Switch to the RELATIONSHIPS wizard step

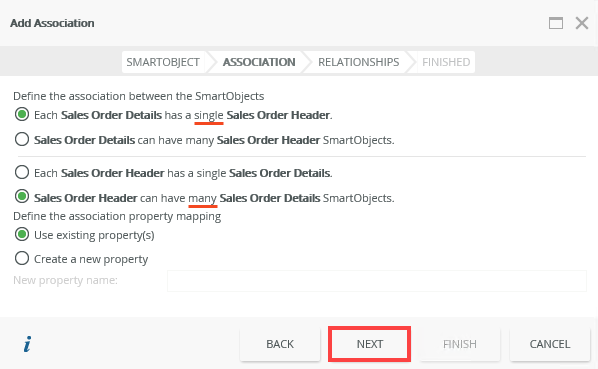pyautogui.click(x=358, y=62)
